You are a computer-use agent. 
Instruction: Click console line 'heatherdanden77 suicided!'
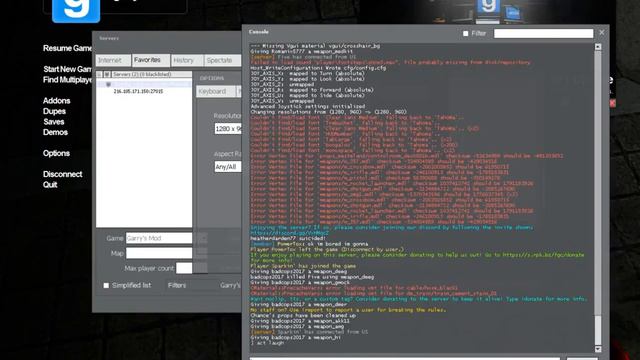pyautogui.click(x=288, y=238)
